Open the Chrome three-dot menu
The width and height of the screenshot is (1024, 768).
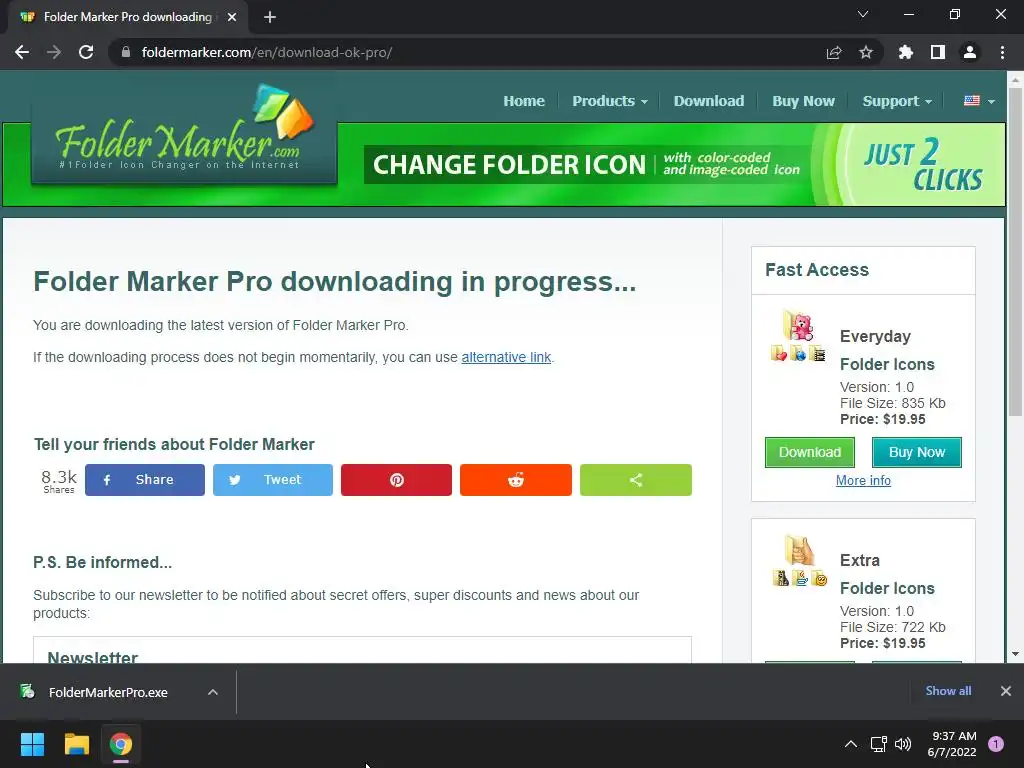1002,52
